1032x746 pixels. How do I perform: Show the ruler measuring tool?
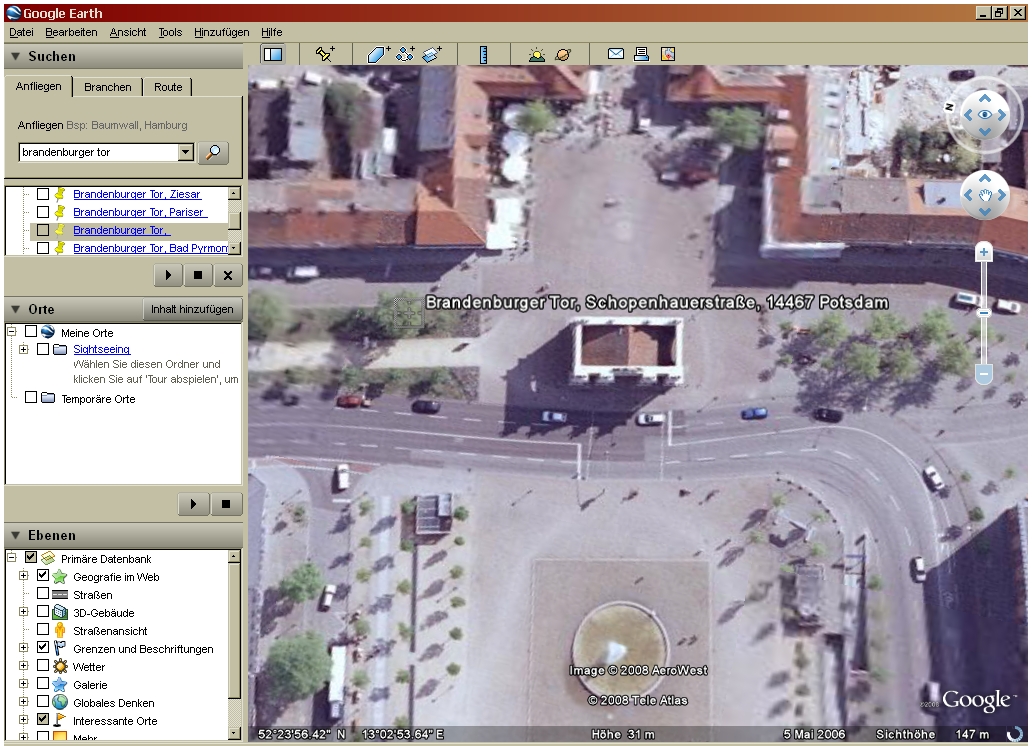[x=484, y=54]
